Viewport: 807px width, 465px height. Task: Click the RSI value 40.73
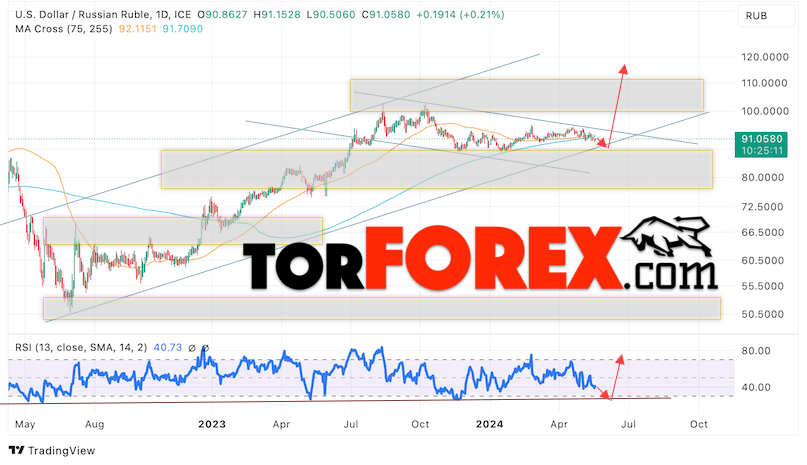(168, 348)
